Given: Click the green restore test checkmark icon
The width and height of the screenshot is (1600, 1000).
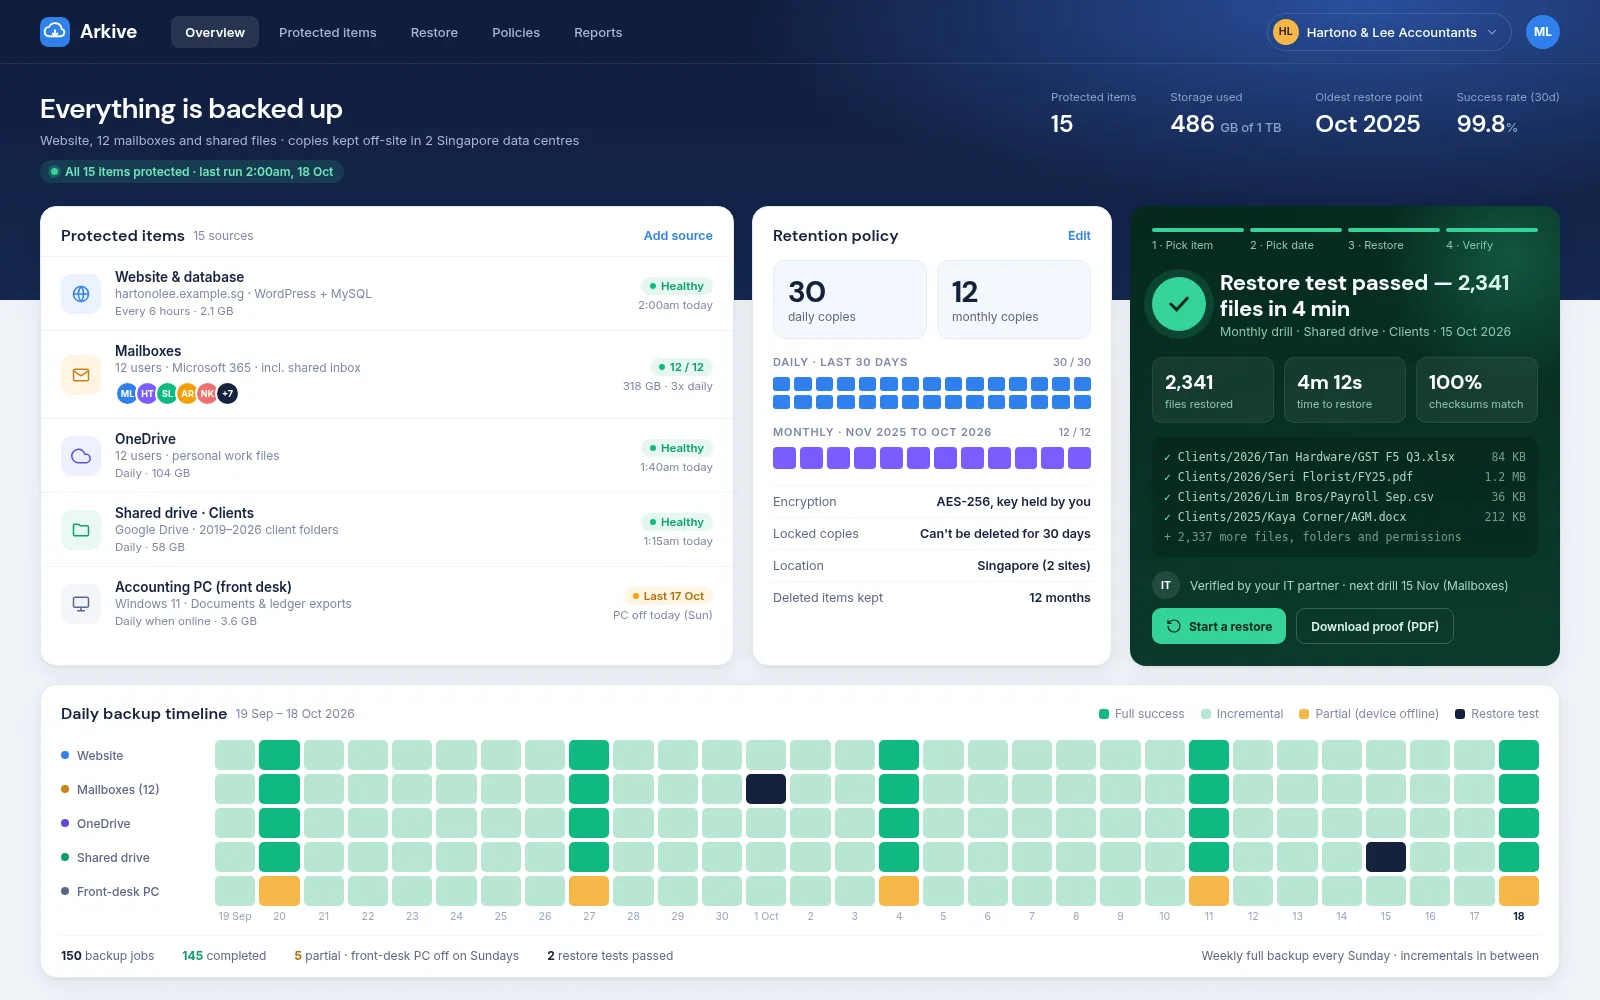Looking at the screenshot, I should (1179, 304).
